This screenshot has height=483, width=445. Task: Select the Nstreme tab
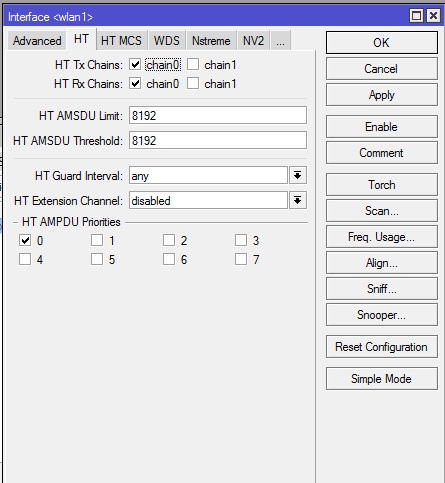click(x=211, y=41)
